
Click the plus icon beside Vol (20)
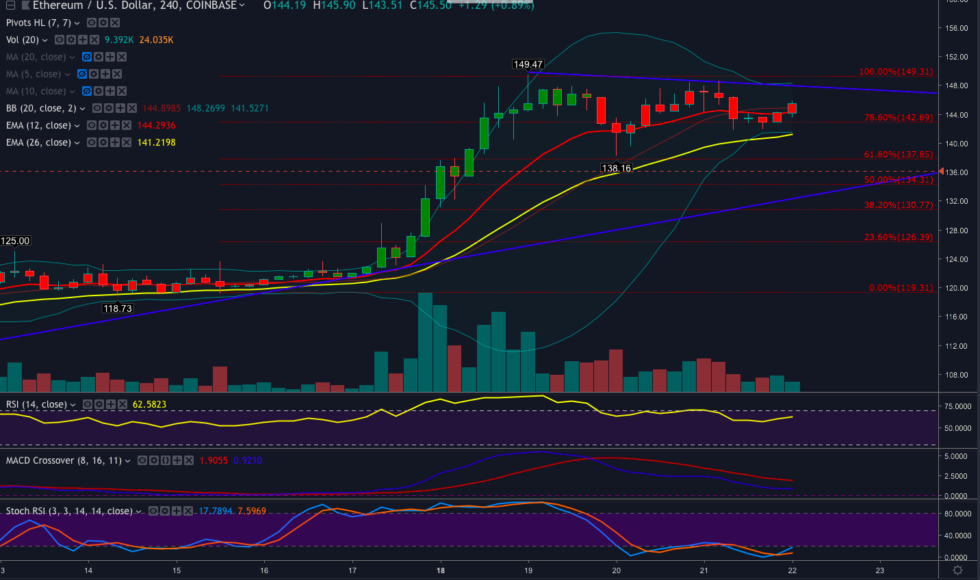click(82, 40)
